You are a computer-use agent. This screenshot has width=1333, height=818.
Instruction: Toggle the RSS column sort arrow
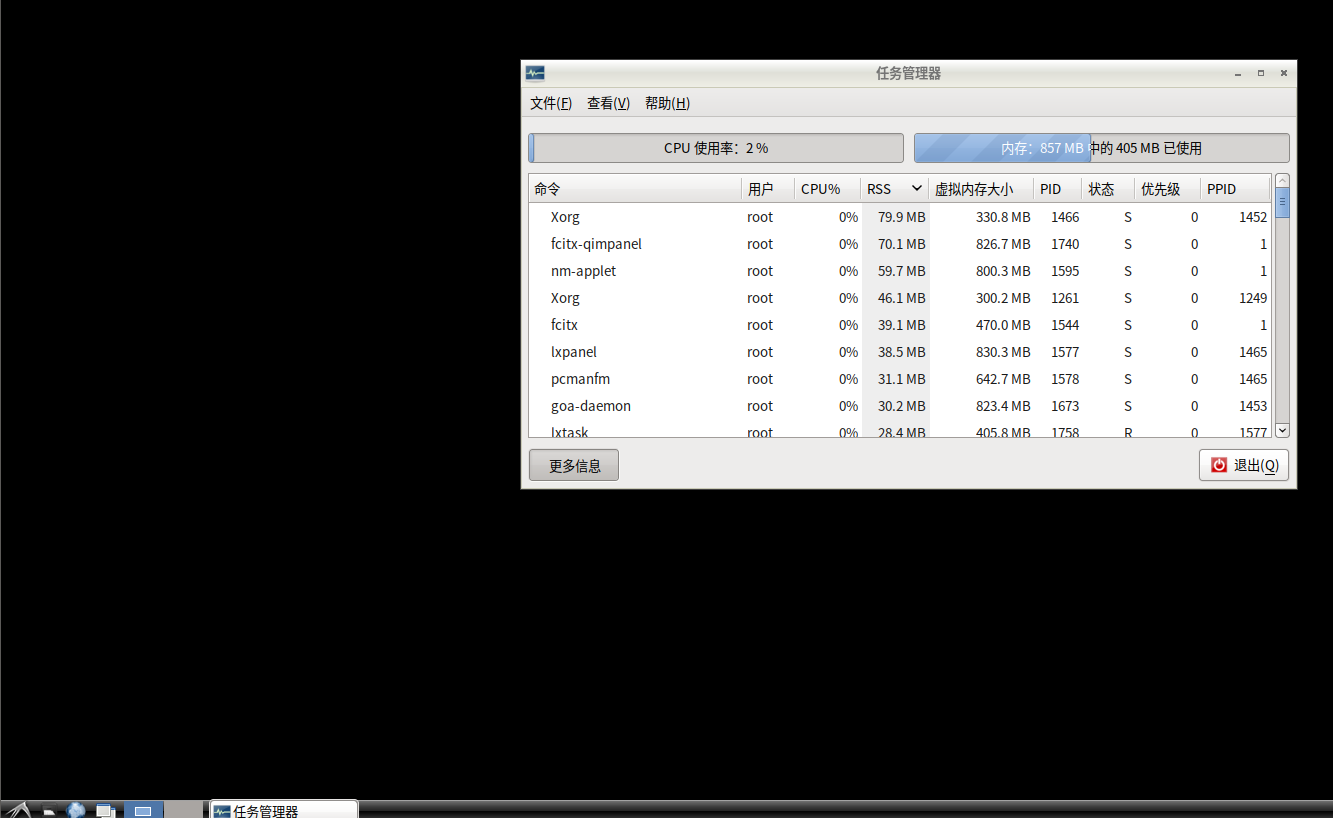point(917,188)
